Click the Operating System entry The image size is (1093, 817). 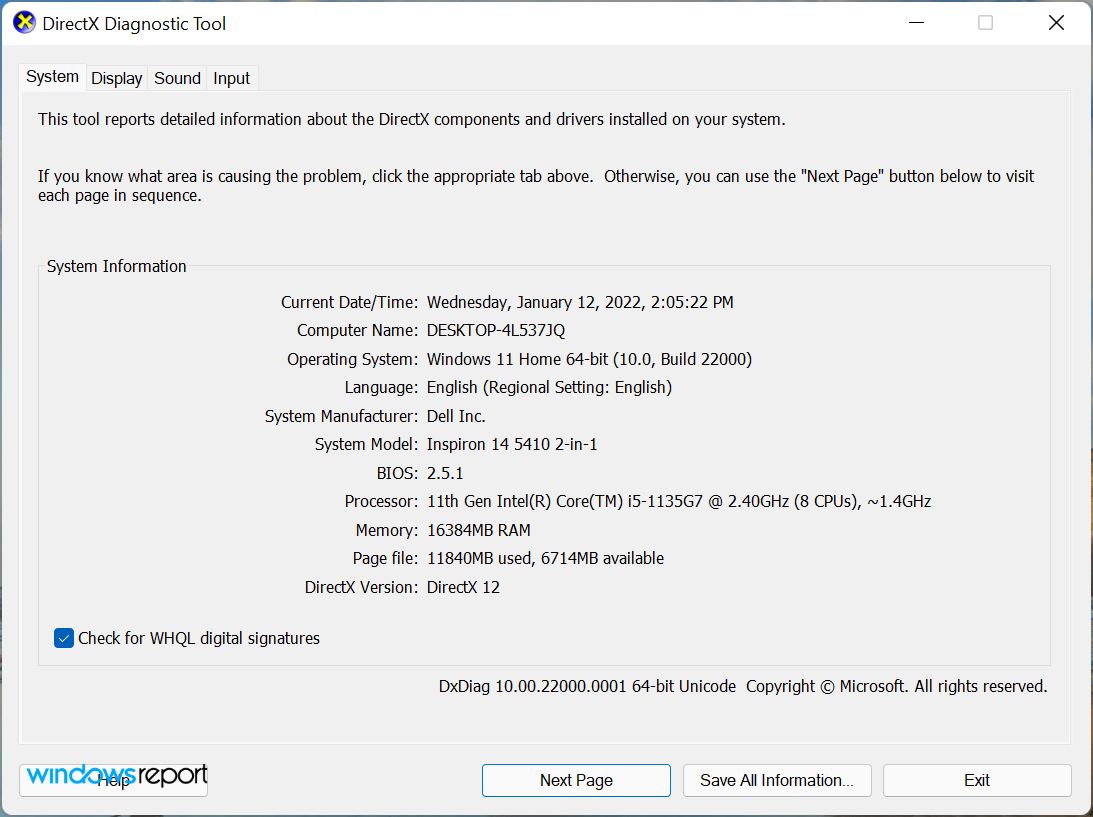(588, 358)
